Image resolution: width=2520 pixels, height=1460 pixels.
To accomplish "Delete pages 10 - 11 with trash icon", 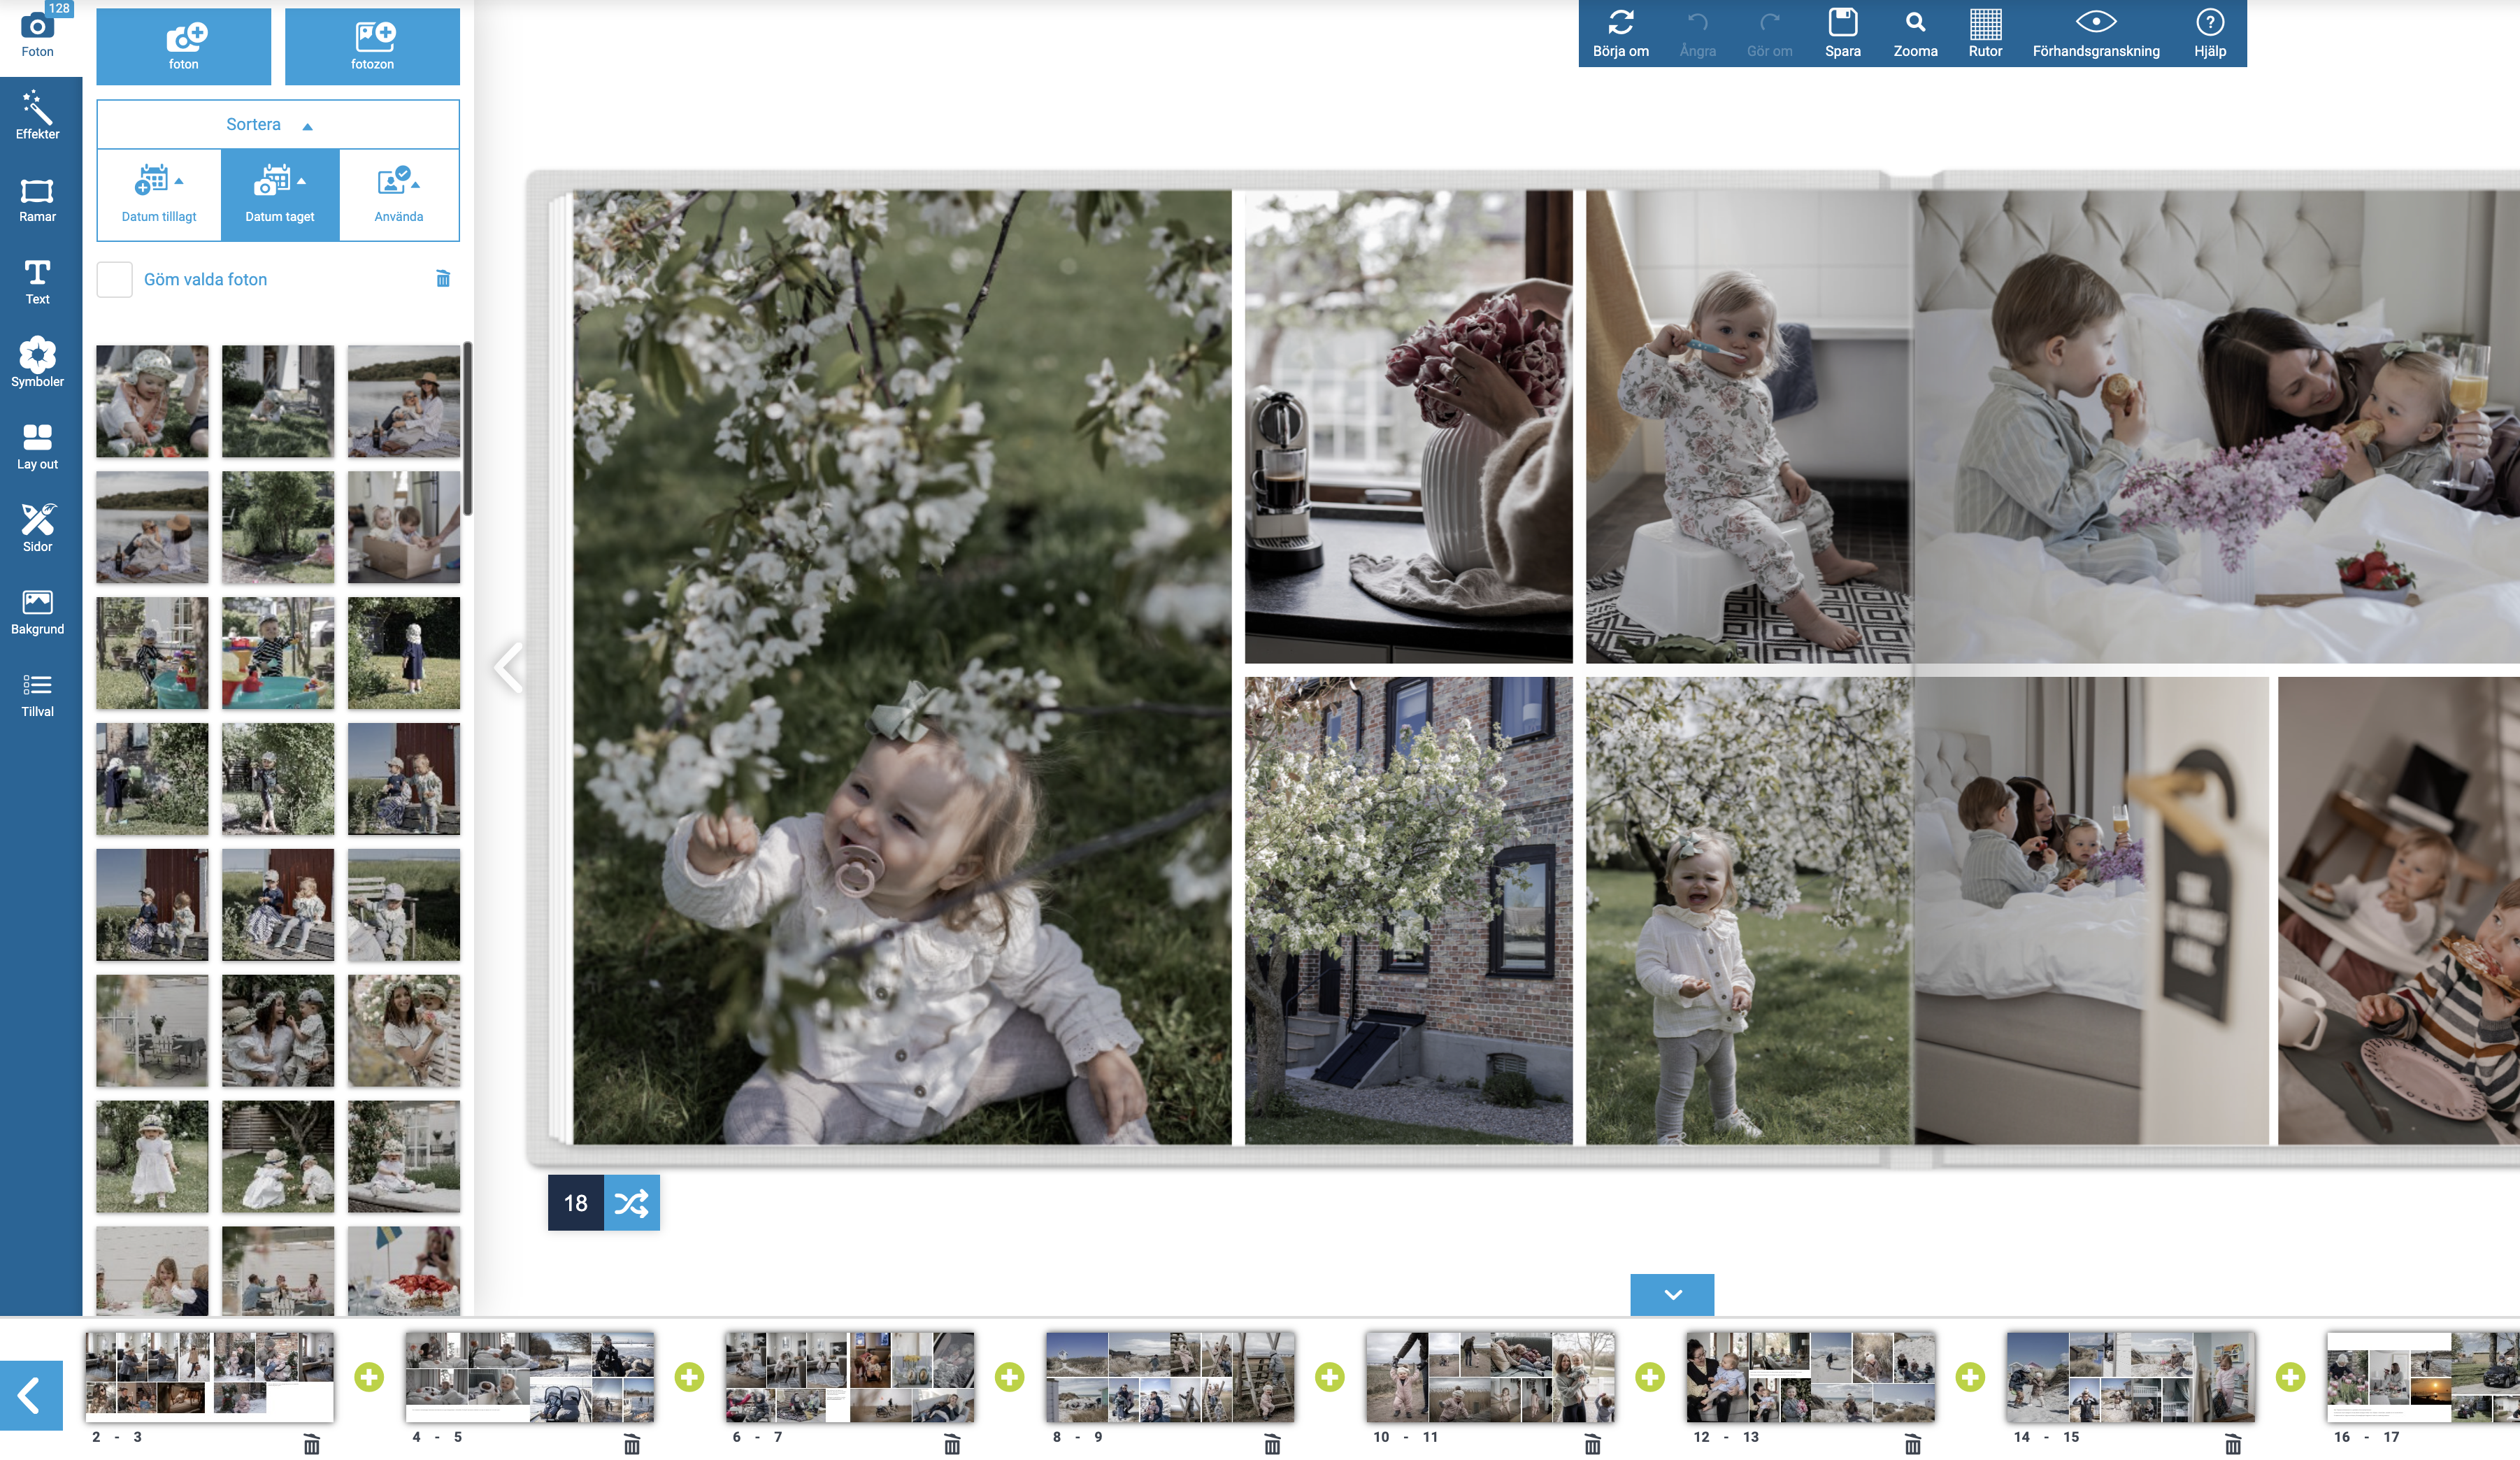I will pos(1593,1443).
